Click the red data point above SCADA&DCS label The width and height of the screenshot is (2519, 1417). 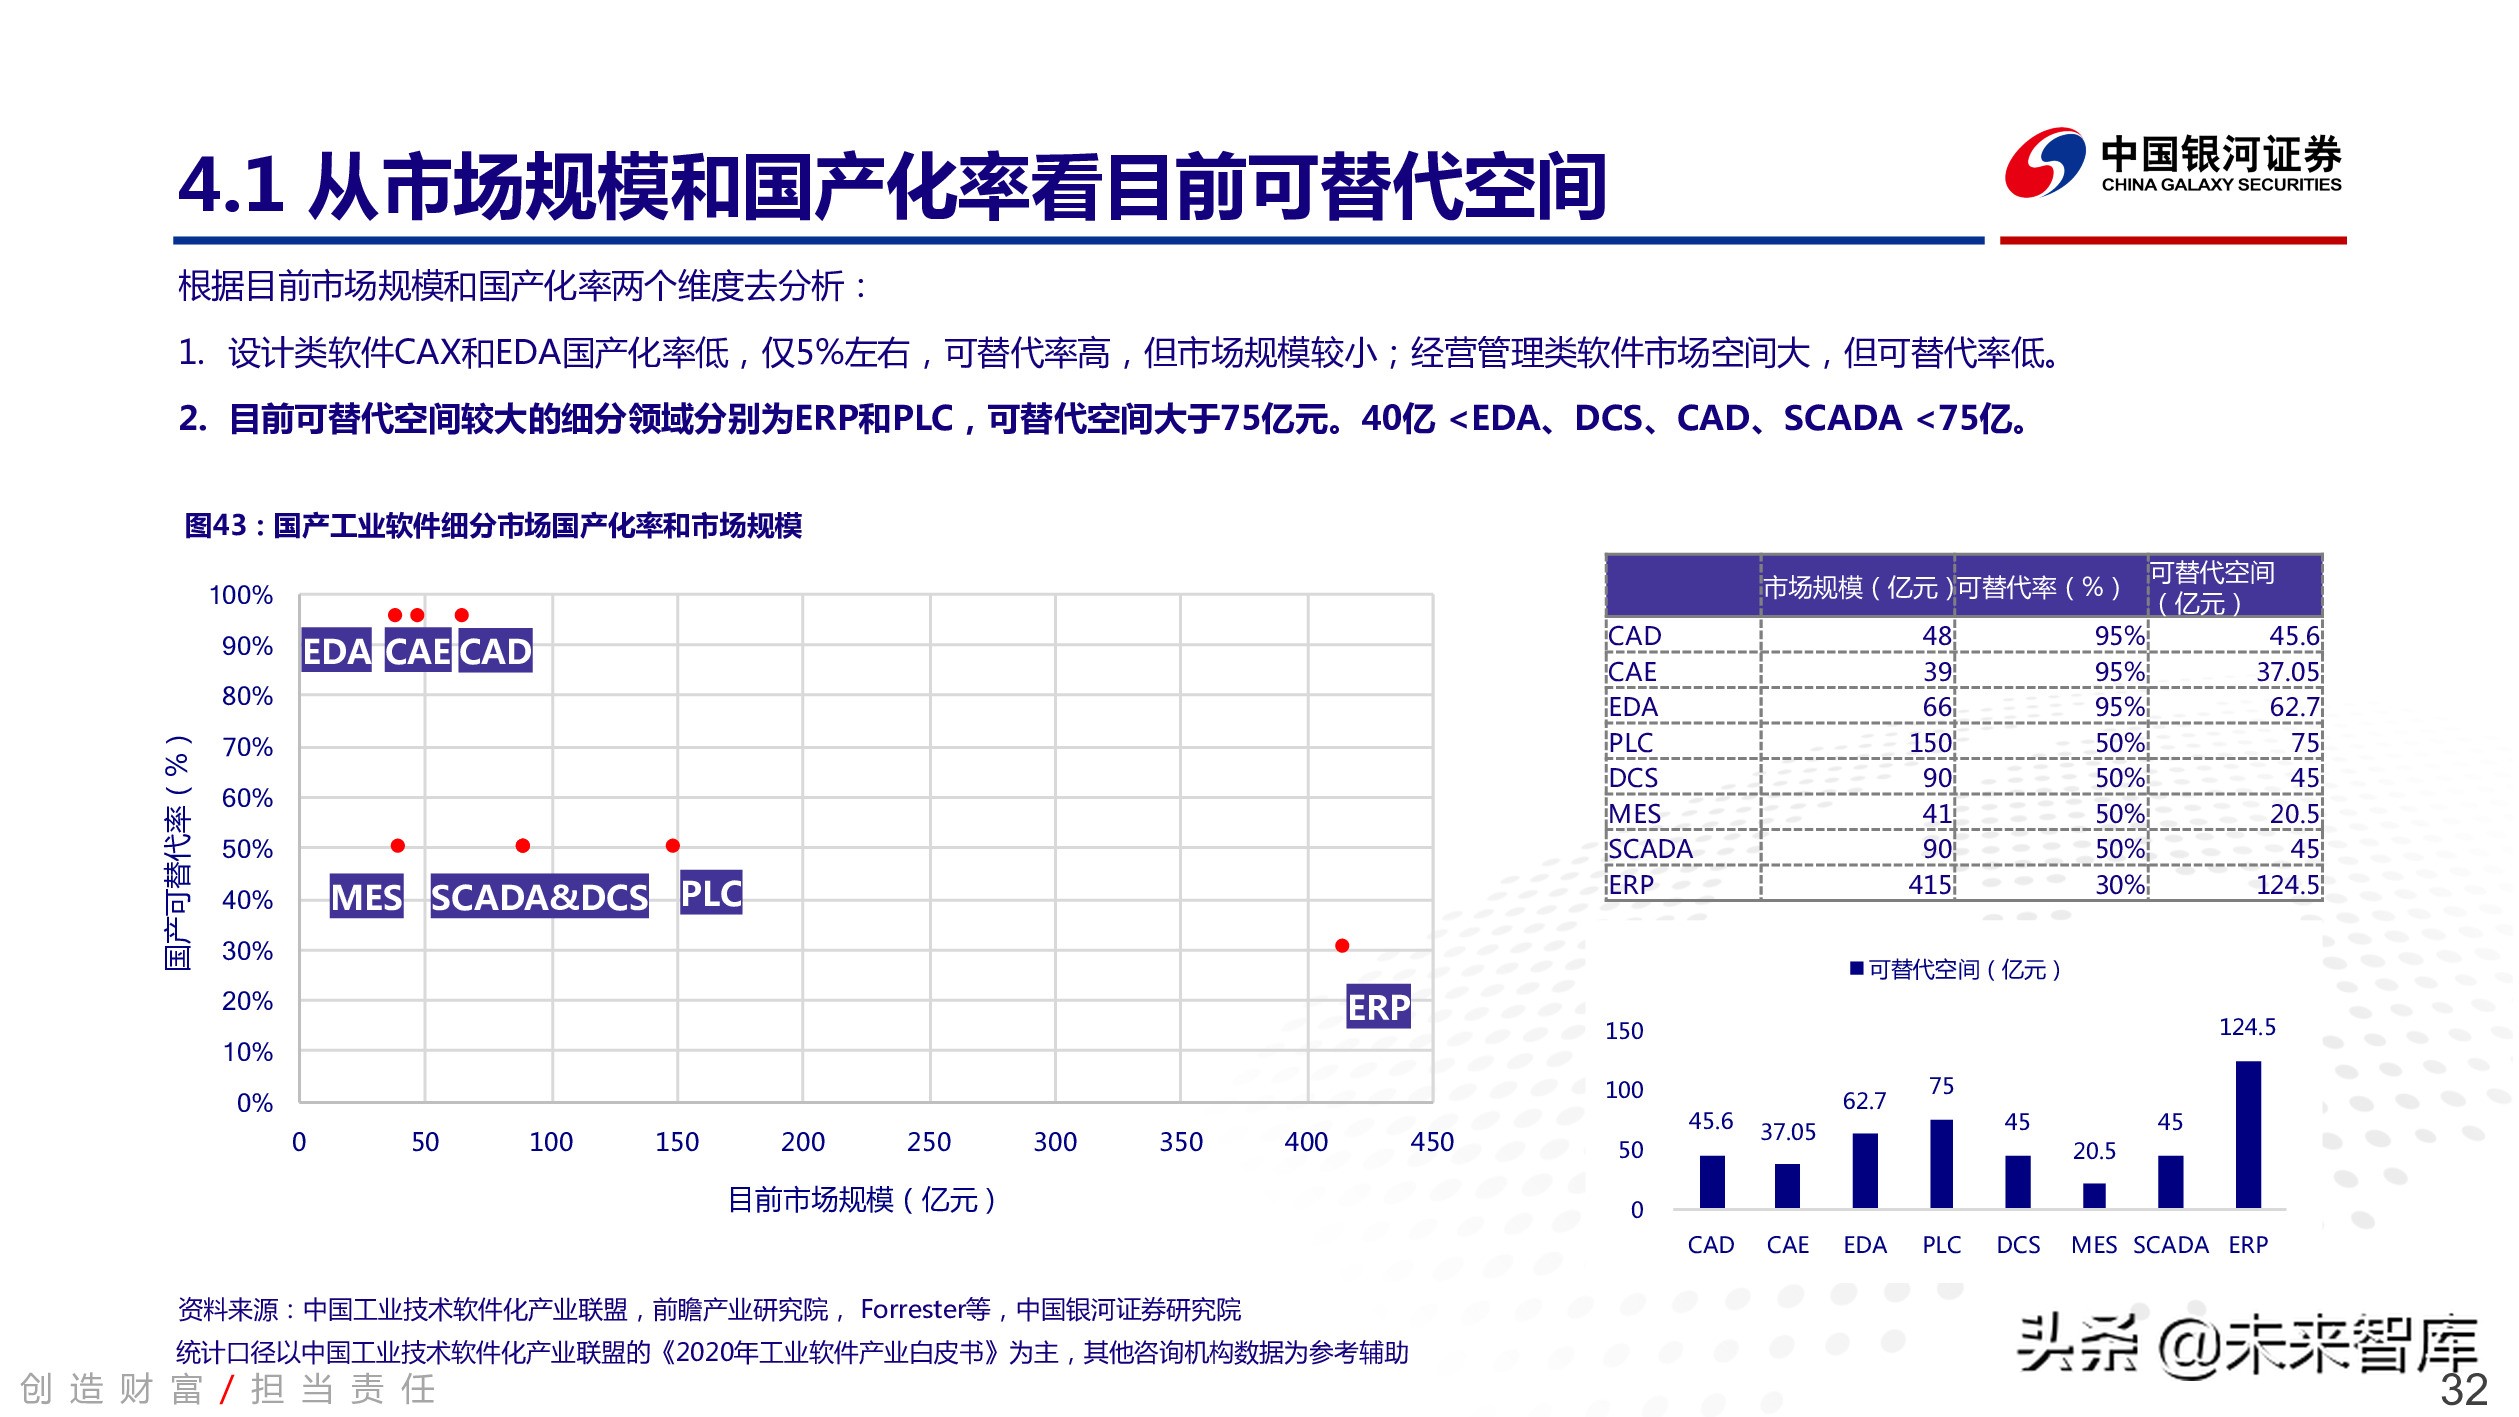click(523, 846)
